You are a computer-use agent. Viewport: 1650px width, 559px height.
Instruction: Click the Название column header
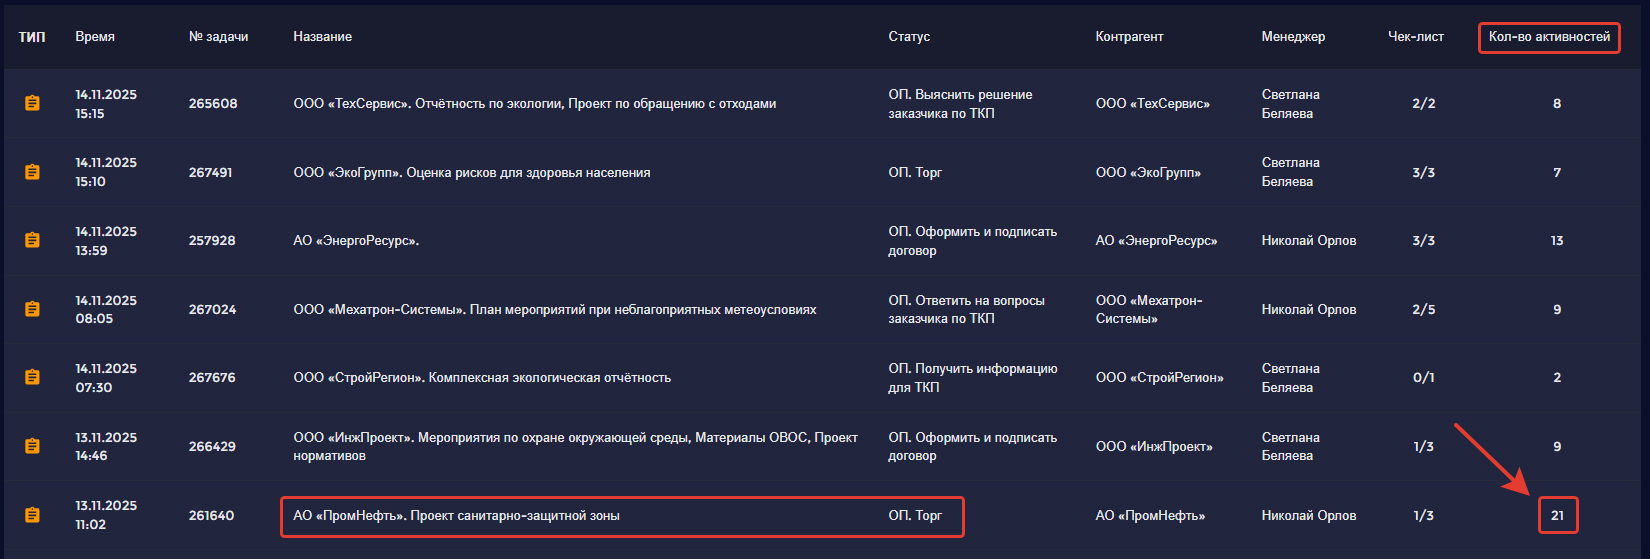tap(322, 37)
